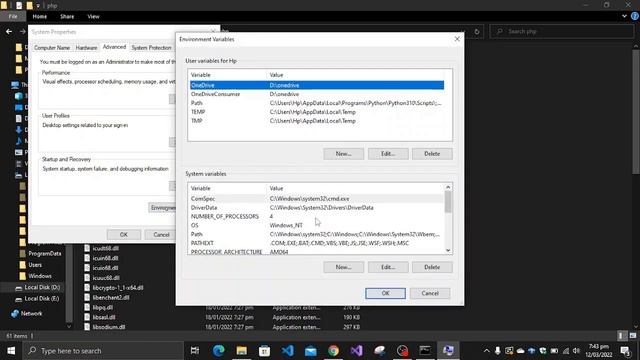
Task: Select the OS system variable row
Action: (x=317, y=225)
